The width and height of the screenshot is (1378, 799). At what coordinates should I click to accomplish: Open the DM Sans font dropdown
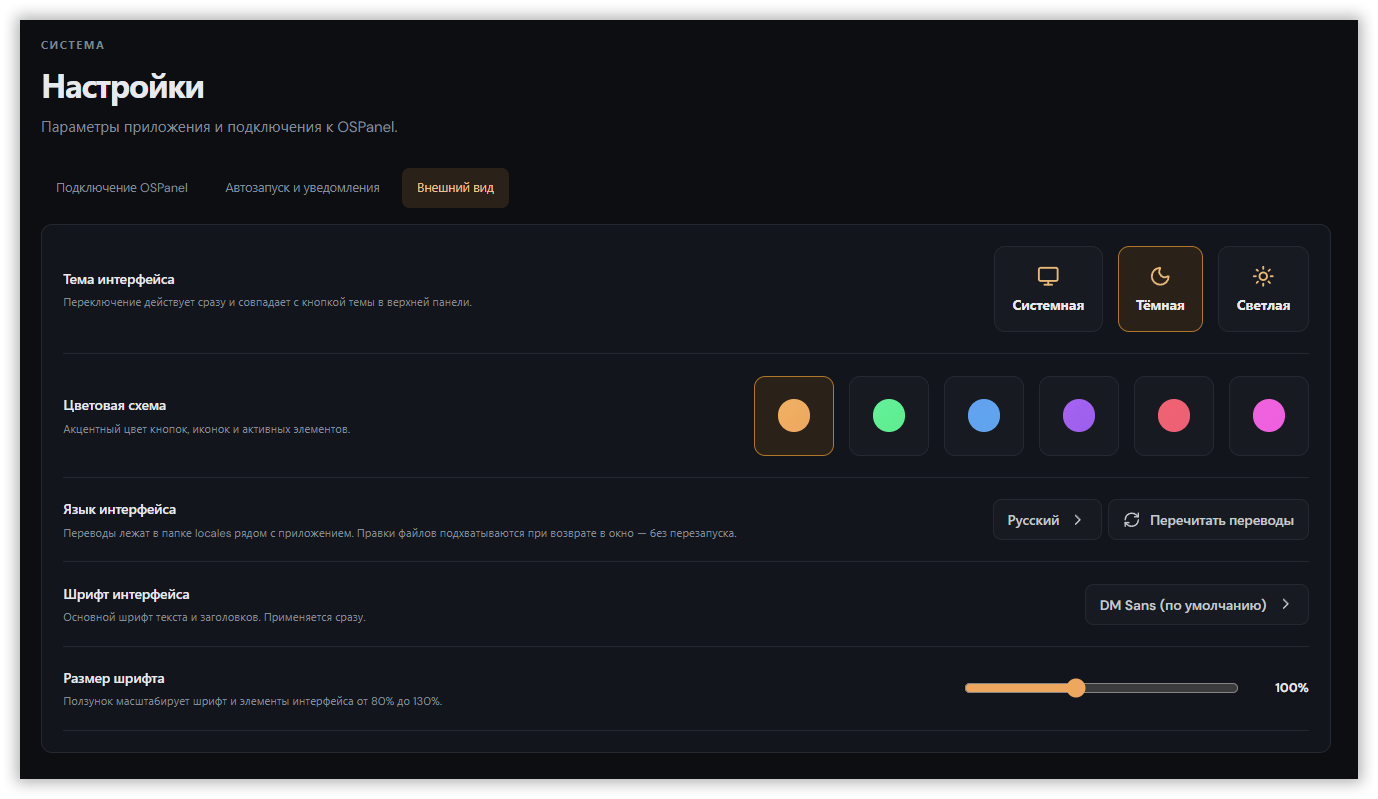(x=1197, y=605)
